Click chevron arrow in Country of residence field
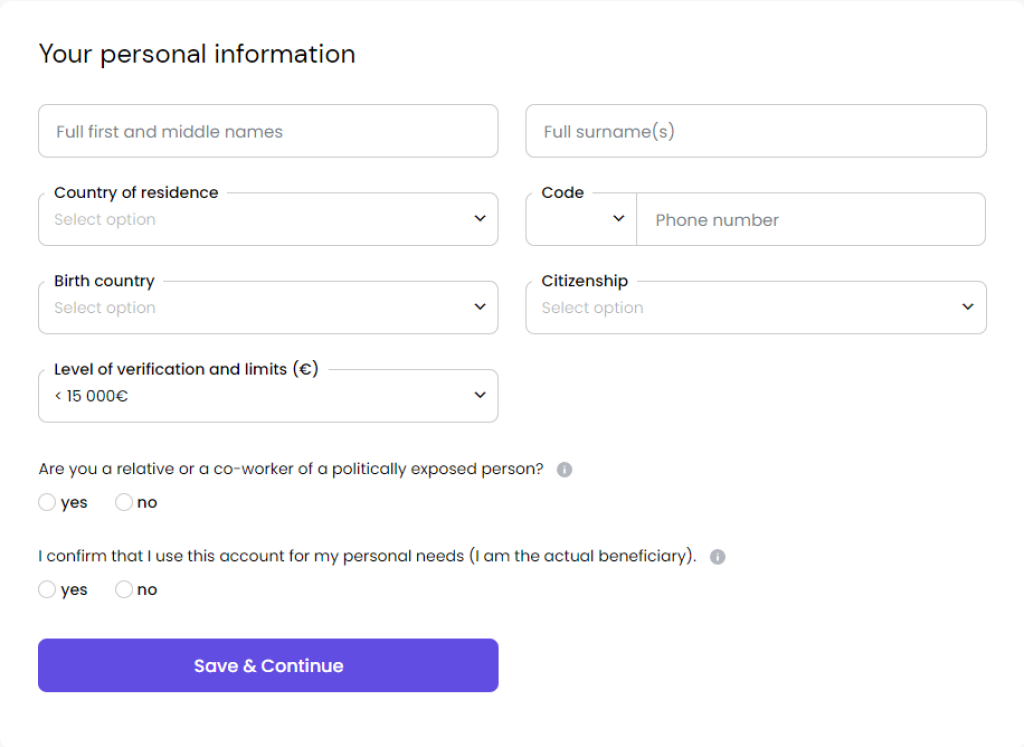The height and width of the screenshot is (747, 1024). coord(480,219)
